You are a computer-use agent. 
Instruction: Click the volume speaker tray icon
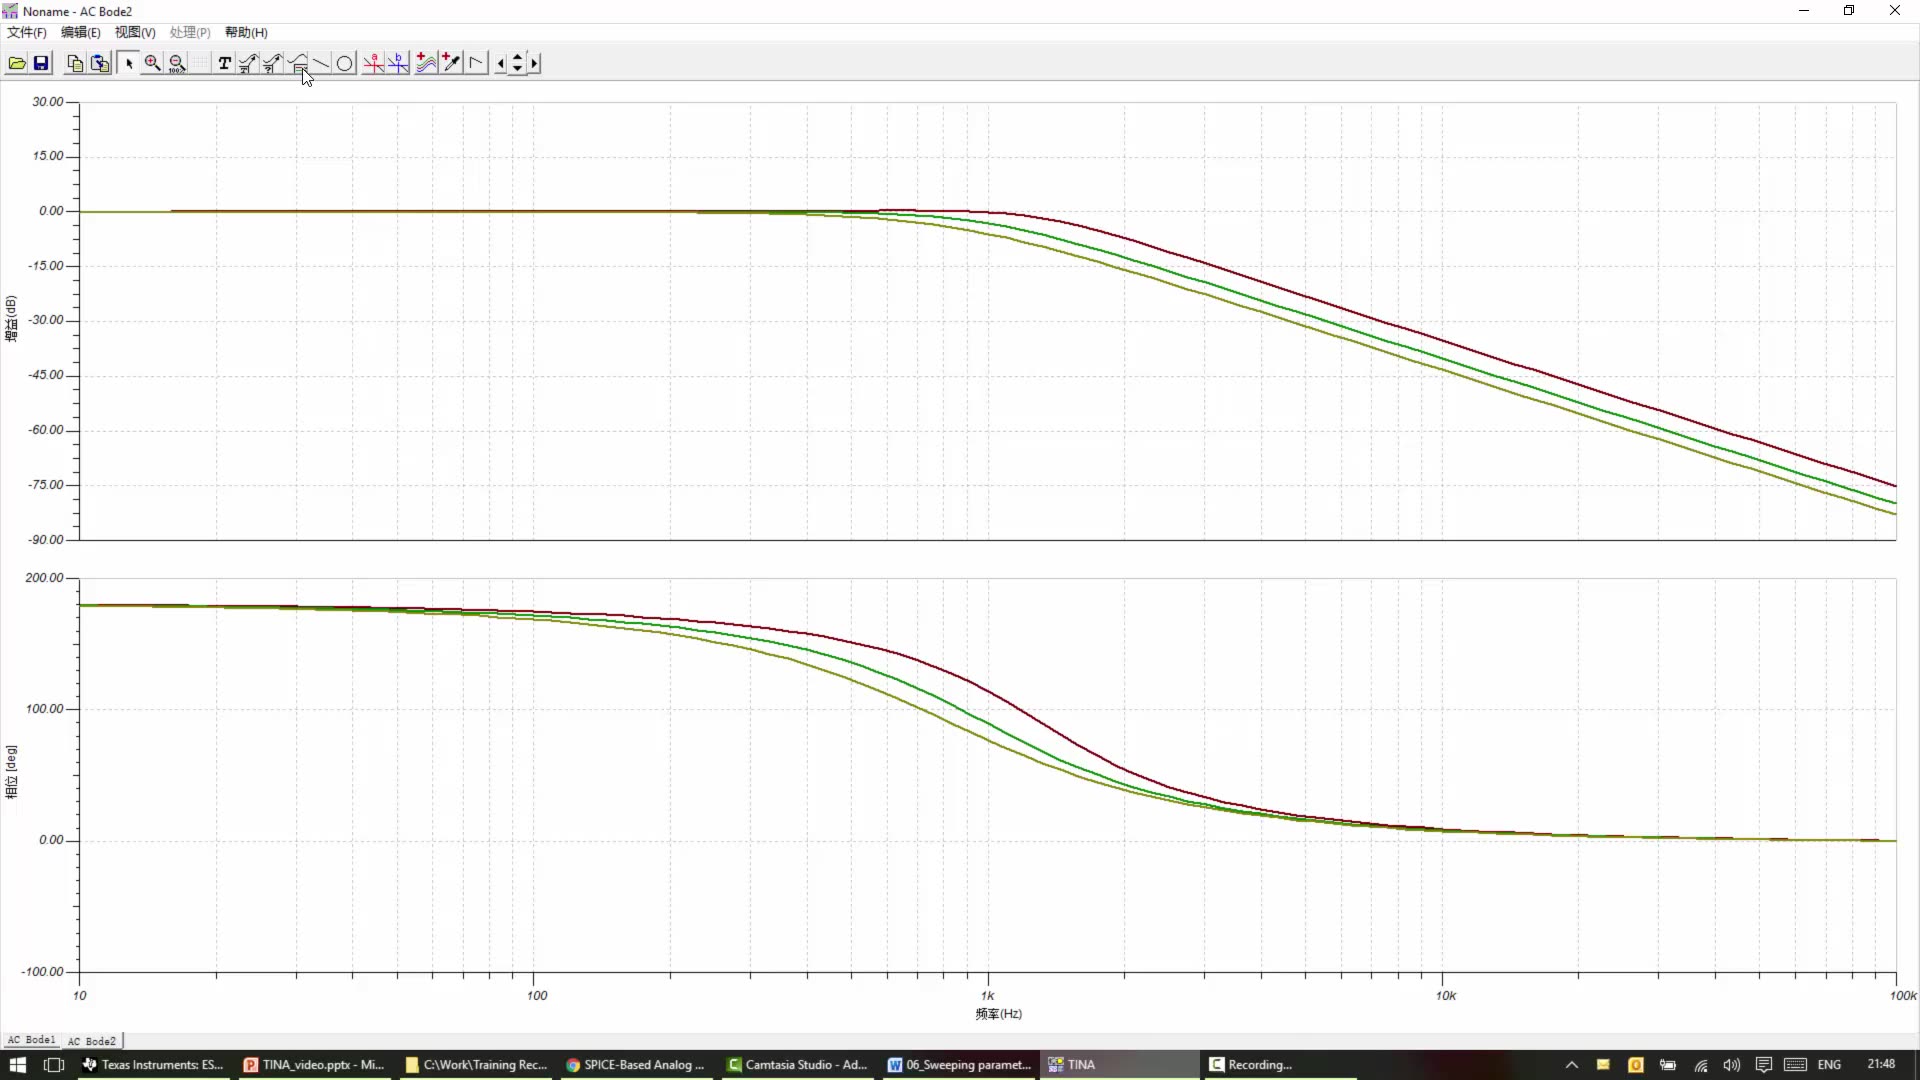pyautogui.click(x=1732, y=1065)
